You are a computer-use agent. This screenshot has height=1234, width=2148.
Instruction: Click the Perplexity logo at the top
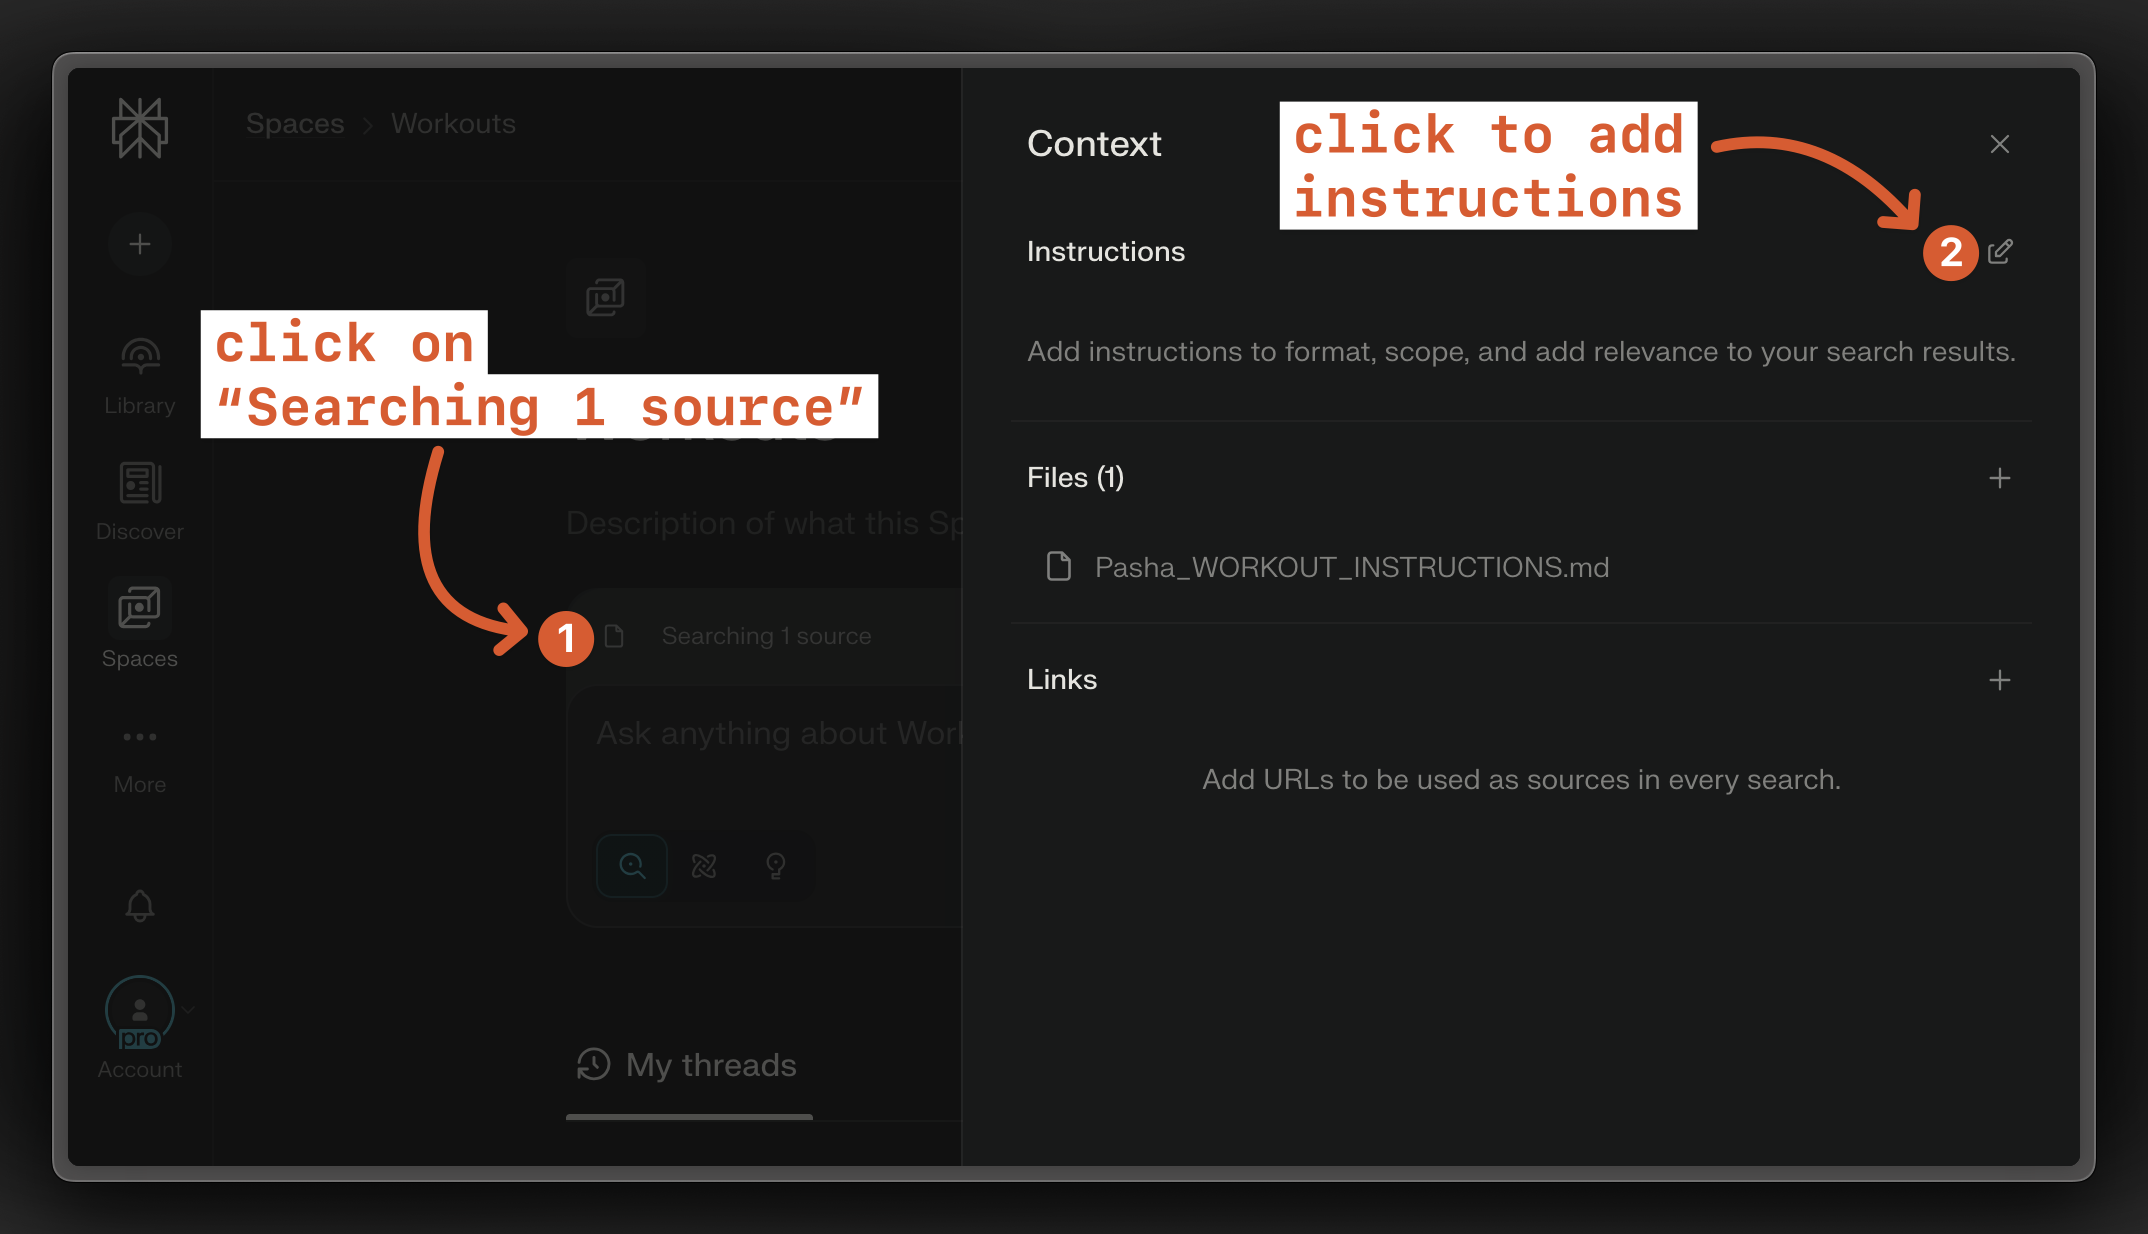point(140,128)
